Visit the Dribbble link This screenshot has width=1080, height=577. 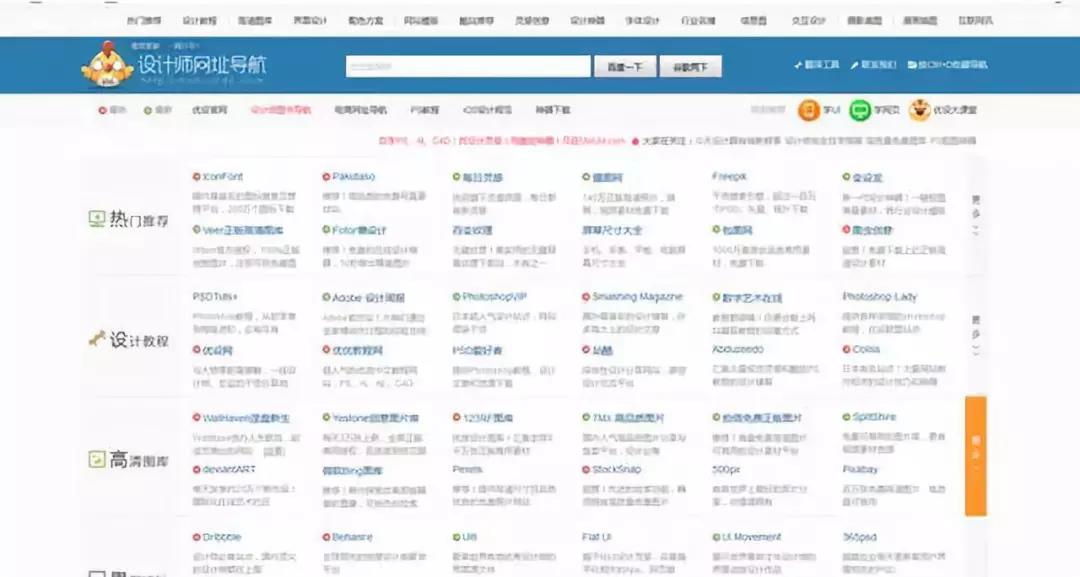point(222,536)
